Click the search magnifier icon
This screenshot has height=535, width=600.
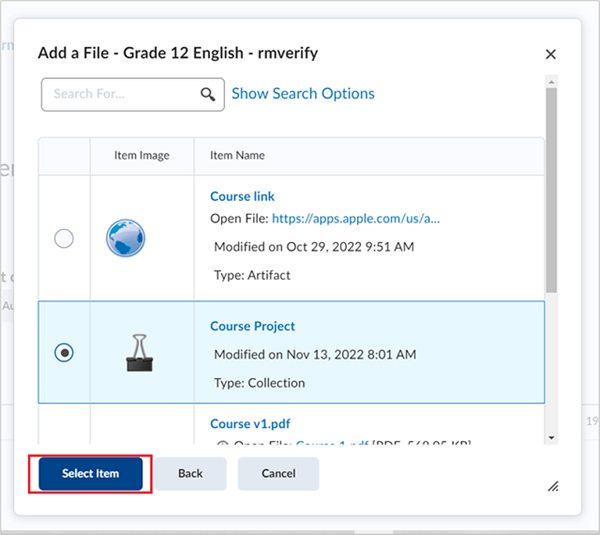pos(207,94)
